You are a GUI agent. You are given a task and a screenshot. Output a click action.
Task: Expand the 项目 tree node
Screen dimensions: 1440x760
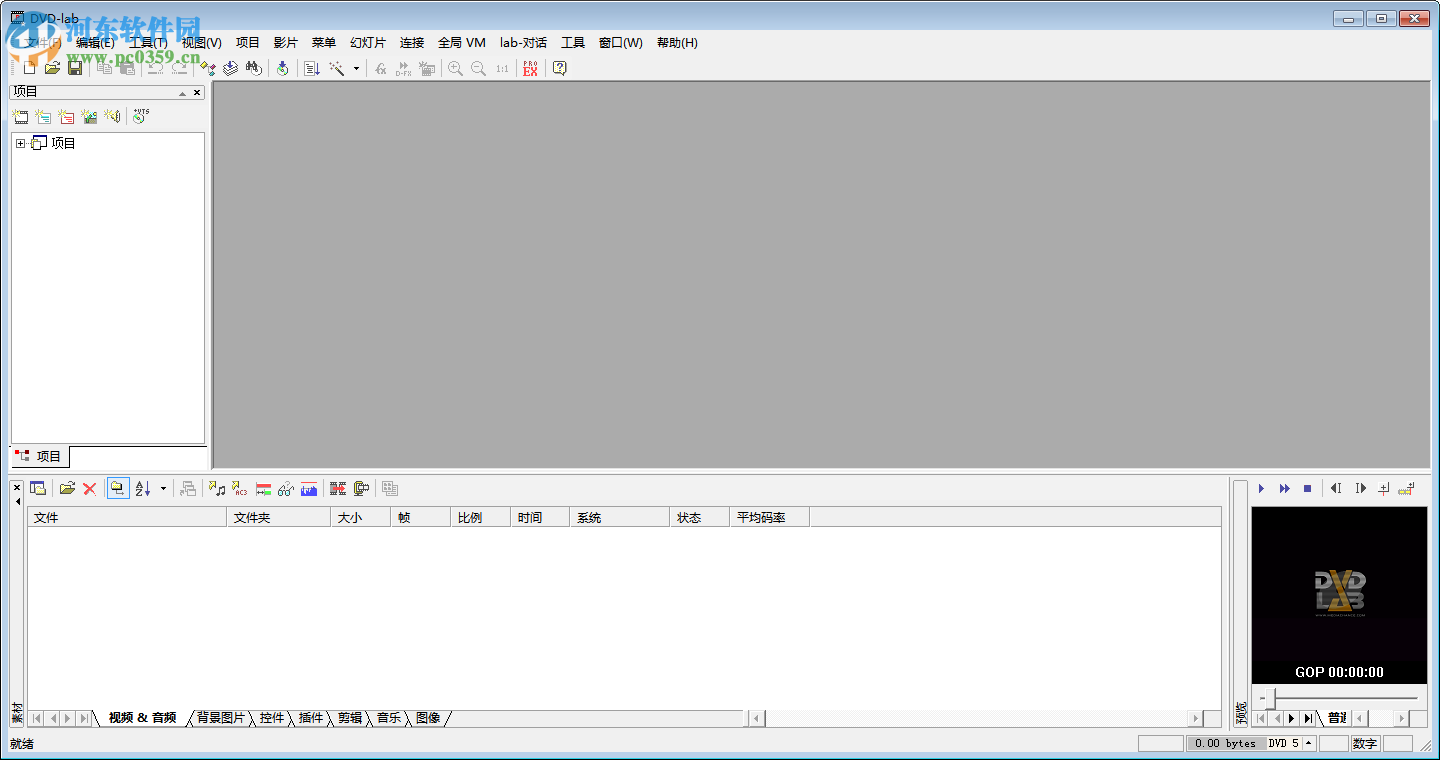21,144
